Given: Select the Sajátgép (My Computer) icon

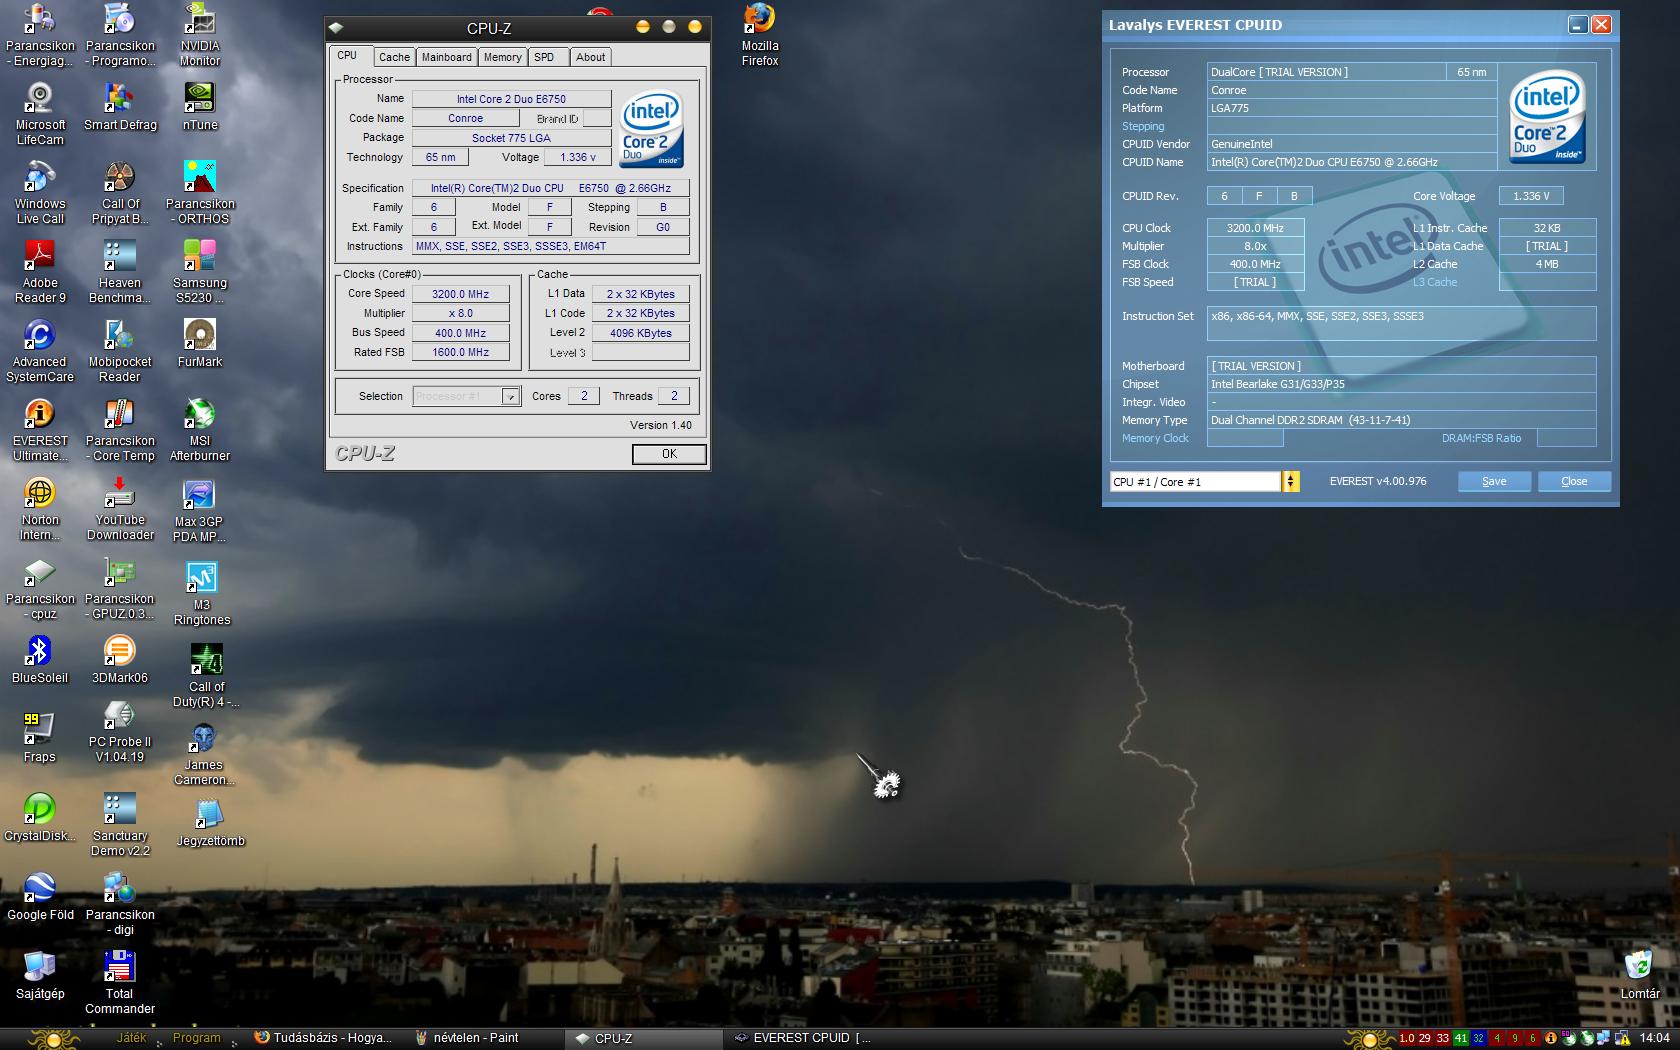Looking at the screenshot, I should click(40, 975).
